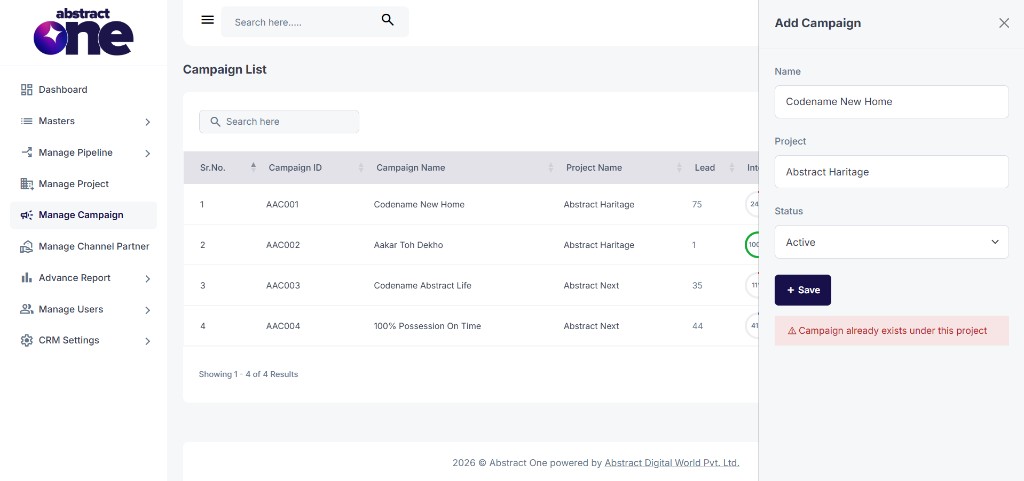Click lead count 44
The height and width of the screenshot is (481, 1024).
[697, 326]
